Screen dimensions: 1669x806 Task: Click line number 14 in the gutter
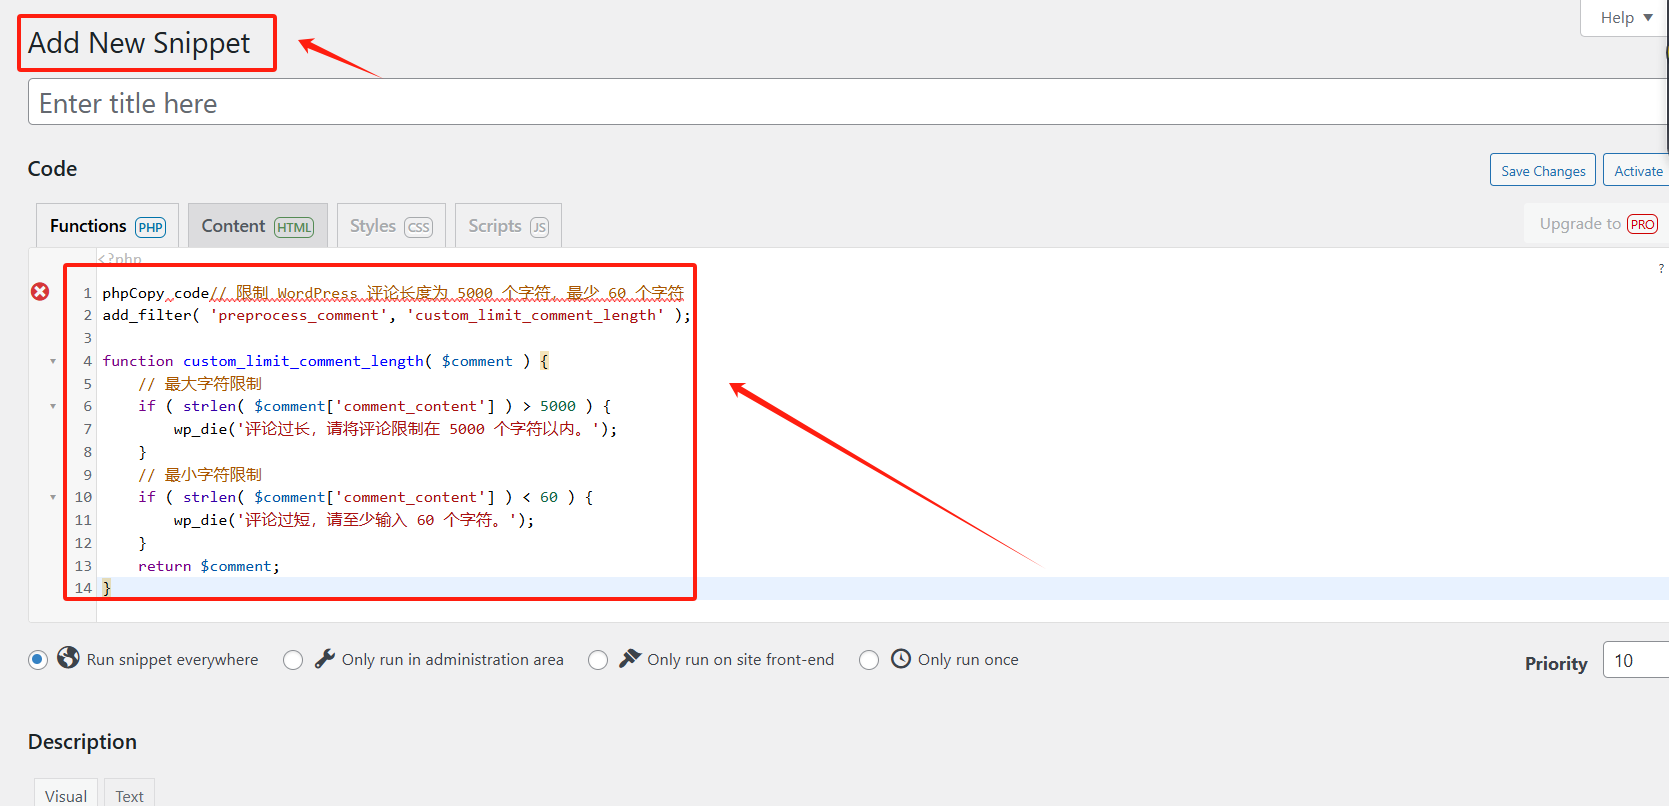tap(83, 588)
